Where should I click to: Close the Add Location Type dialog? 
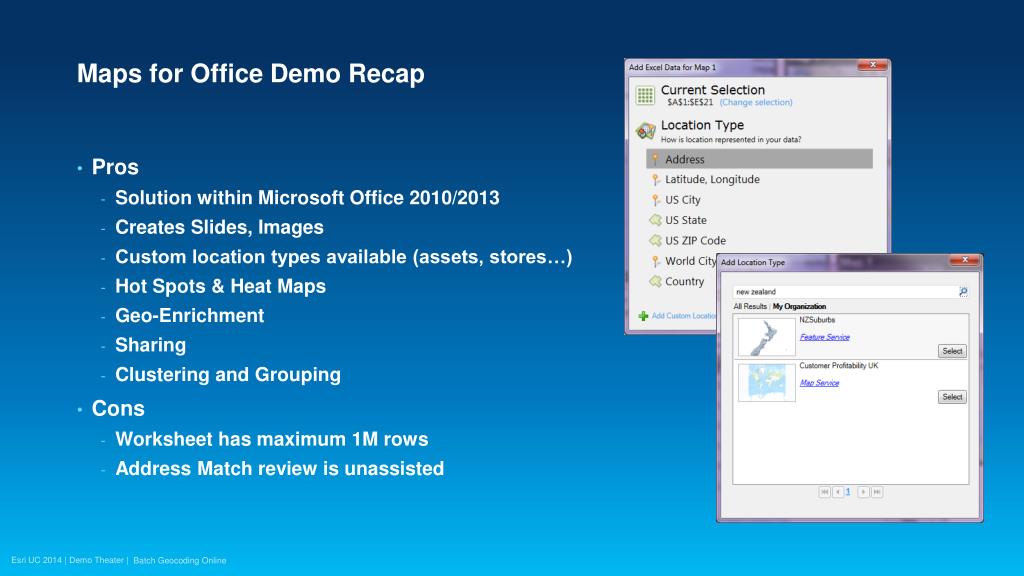tap(965, 260)
